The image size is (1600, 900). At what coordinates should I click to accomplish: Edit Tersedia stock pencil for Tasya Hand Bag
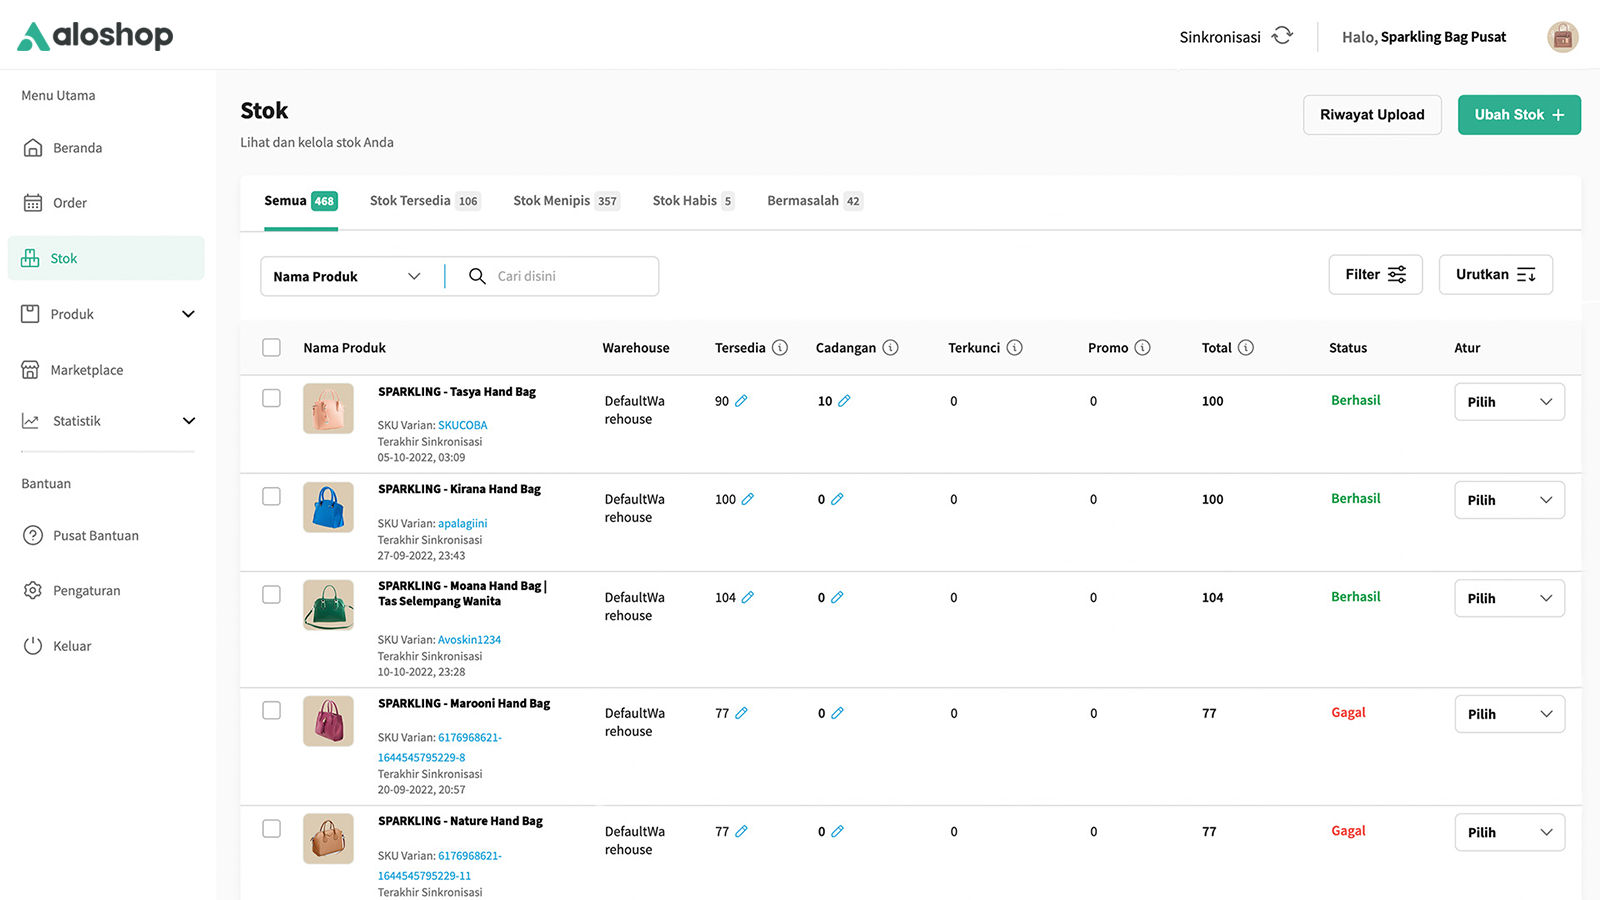[x=741, y=401]
